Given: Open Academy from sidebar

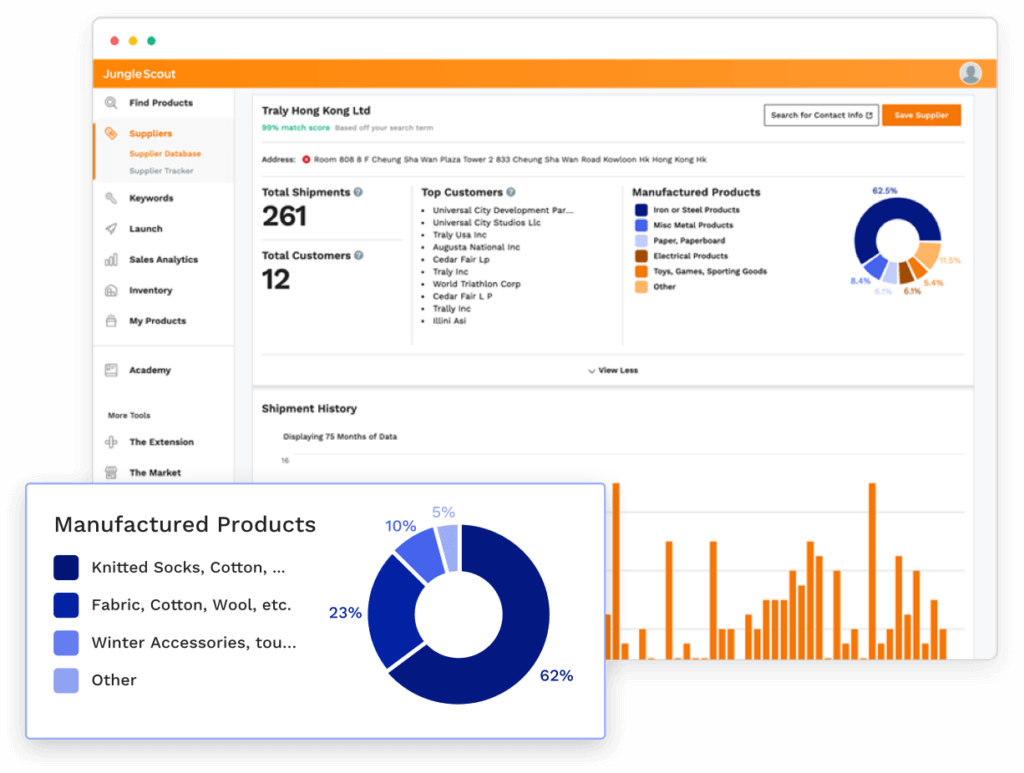Looking at the screenshot, I should click(150, 370).
